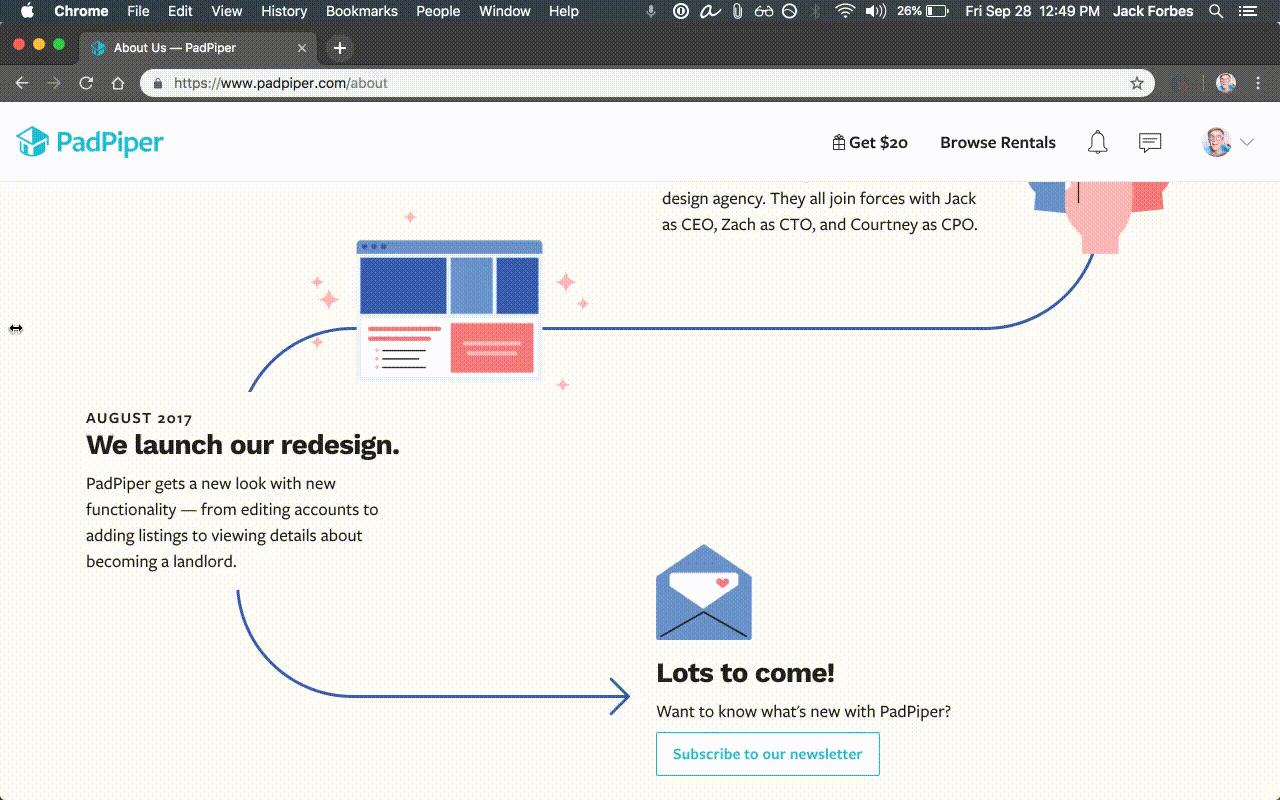
Task: Click the date and time
Action: click(1032, 11)
